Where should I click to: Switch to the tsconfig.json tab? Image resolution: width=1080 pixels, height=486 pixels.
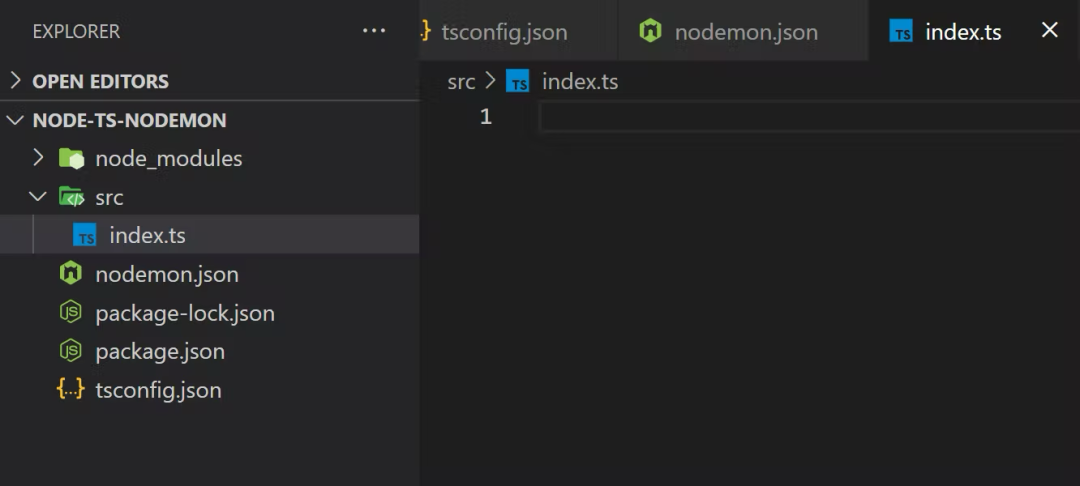click(x=504, y=32)
